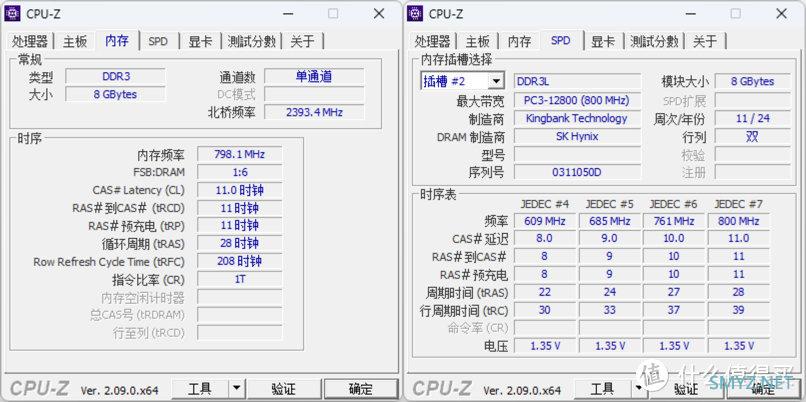This screenshot has width=806, height=402.
Task: Click the 28 时钟 tRAS value
Action: coord(240,243)
